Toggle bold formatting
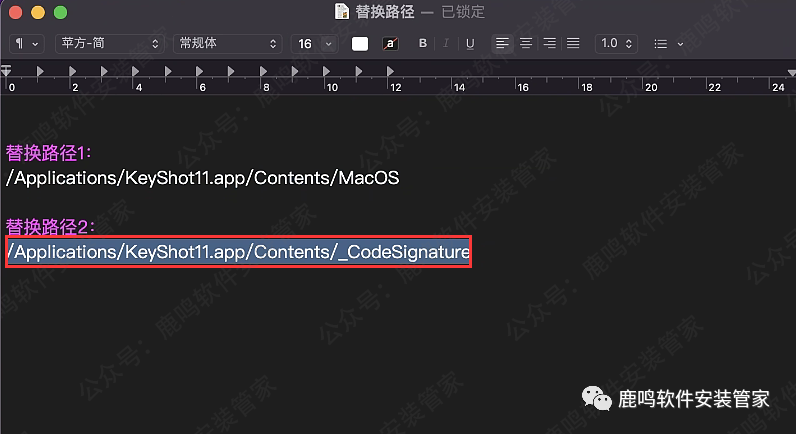Image resolution: width=796 pixels, height=434 pixels. (x=423, y=44)
